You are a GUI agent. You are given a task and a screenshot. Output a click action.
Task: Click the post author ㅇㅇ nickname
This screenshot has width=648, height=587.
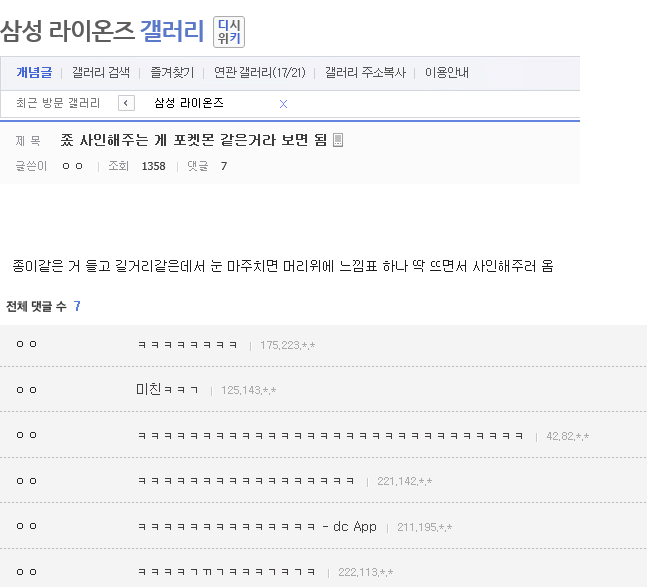click(x=72, y=166)
